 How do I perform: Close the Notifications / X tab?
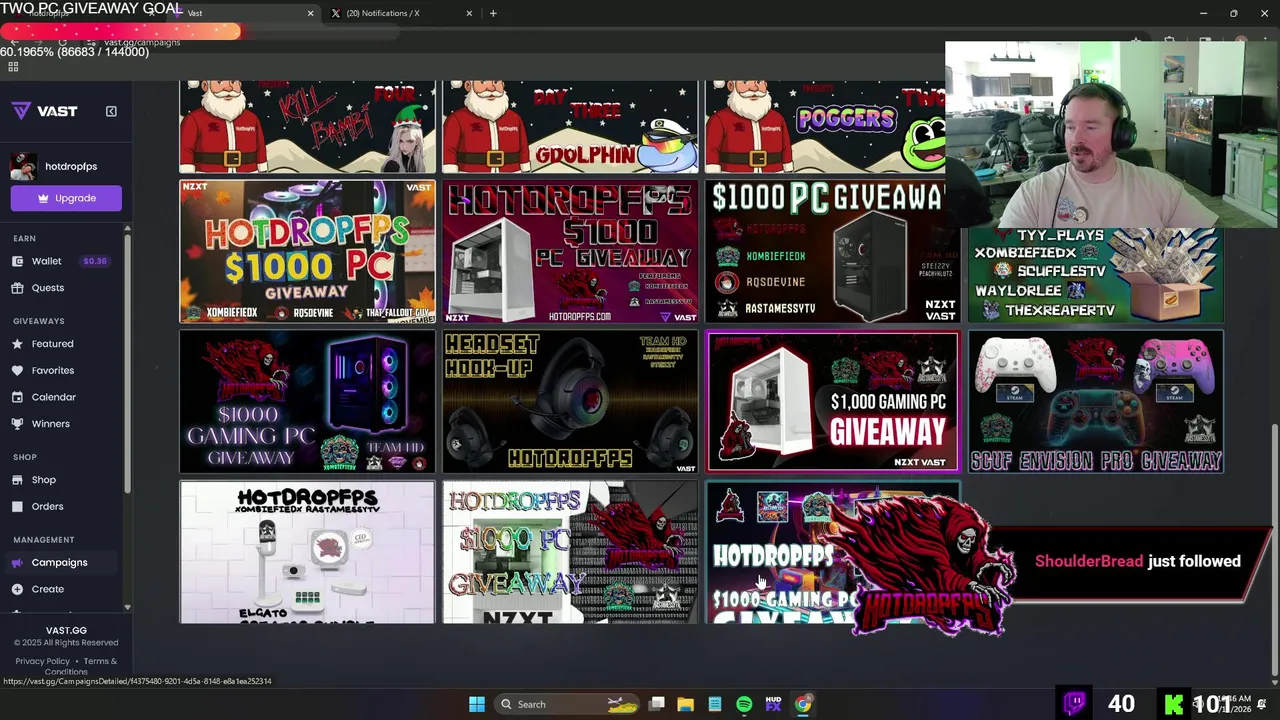coord(469,13)
